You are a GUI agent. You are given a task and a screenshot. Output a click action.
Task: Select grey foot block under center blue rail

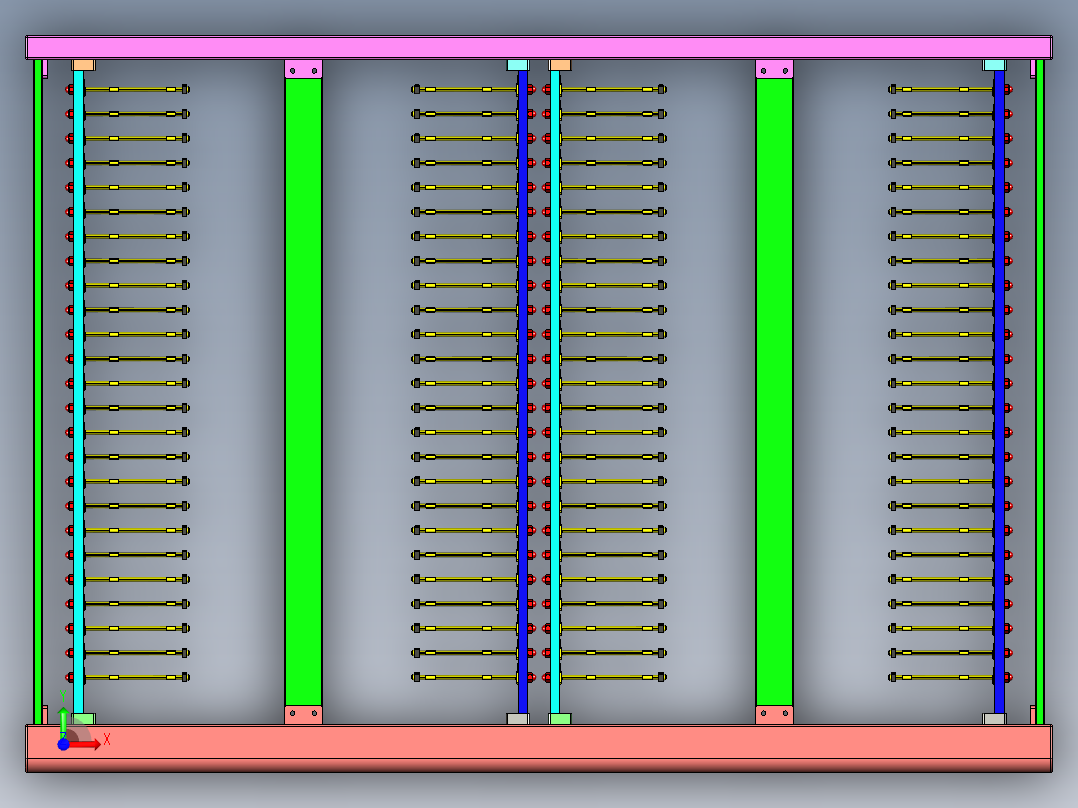(518, 719)
